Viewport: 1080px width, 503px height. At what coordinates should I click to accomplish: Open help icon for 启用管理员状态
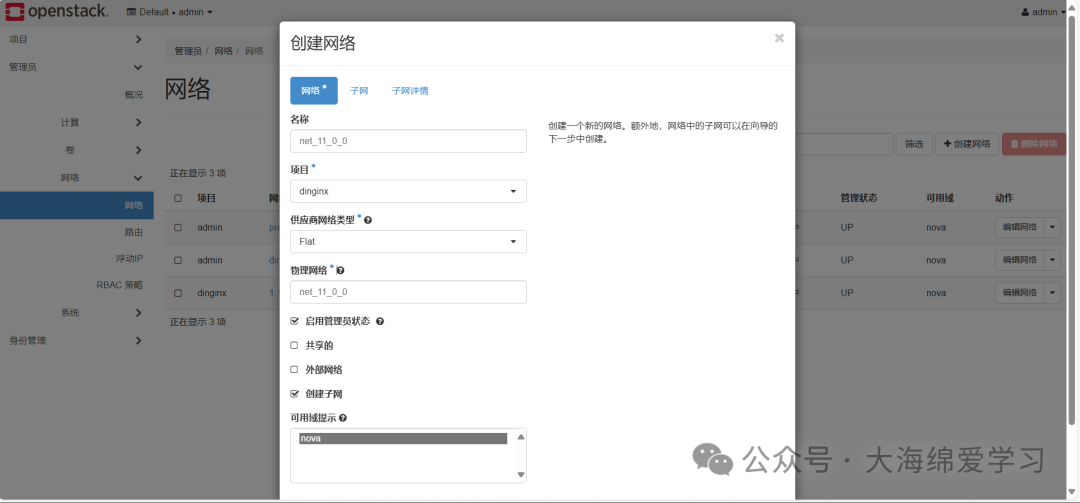(380, 321)
